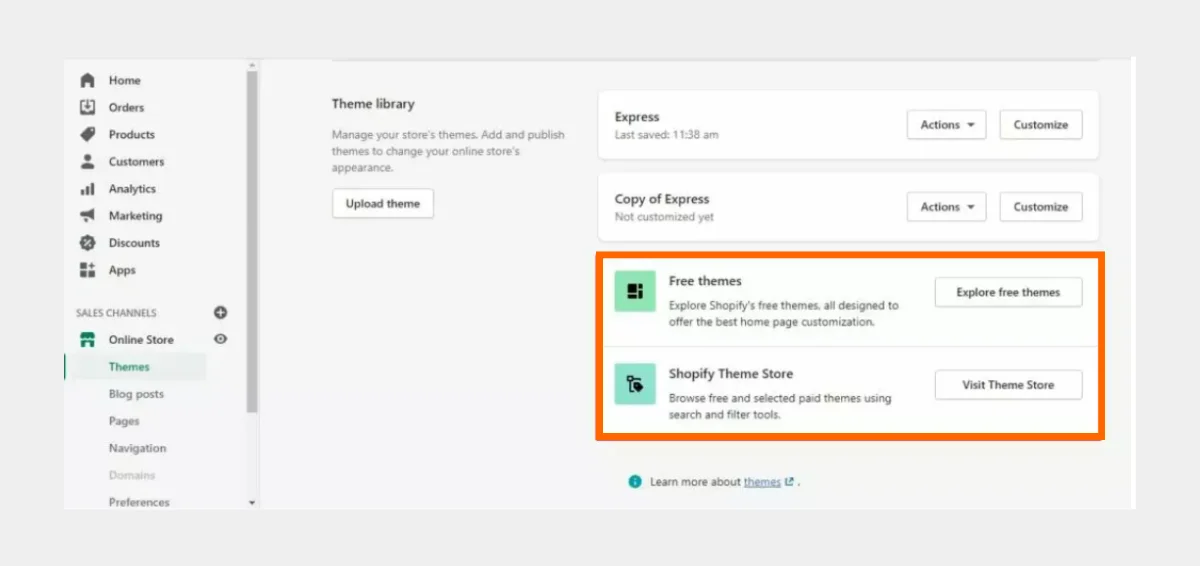Open Customers section

pos(136,161)
